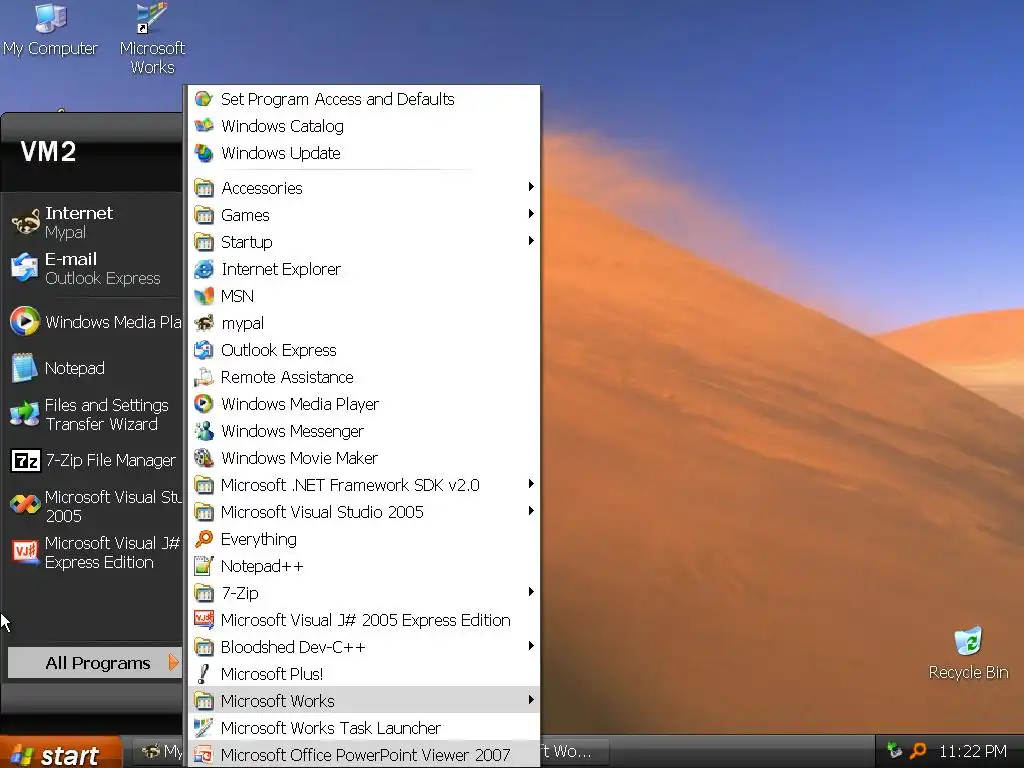Open Microsoft Plus! icon
Viewport: 1024px width, 768px height.
[x=204, y=674]
